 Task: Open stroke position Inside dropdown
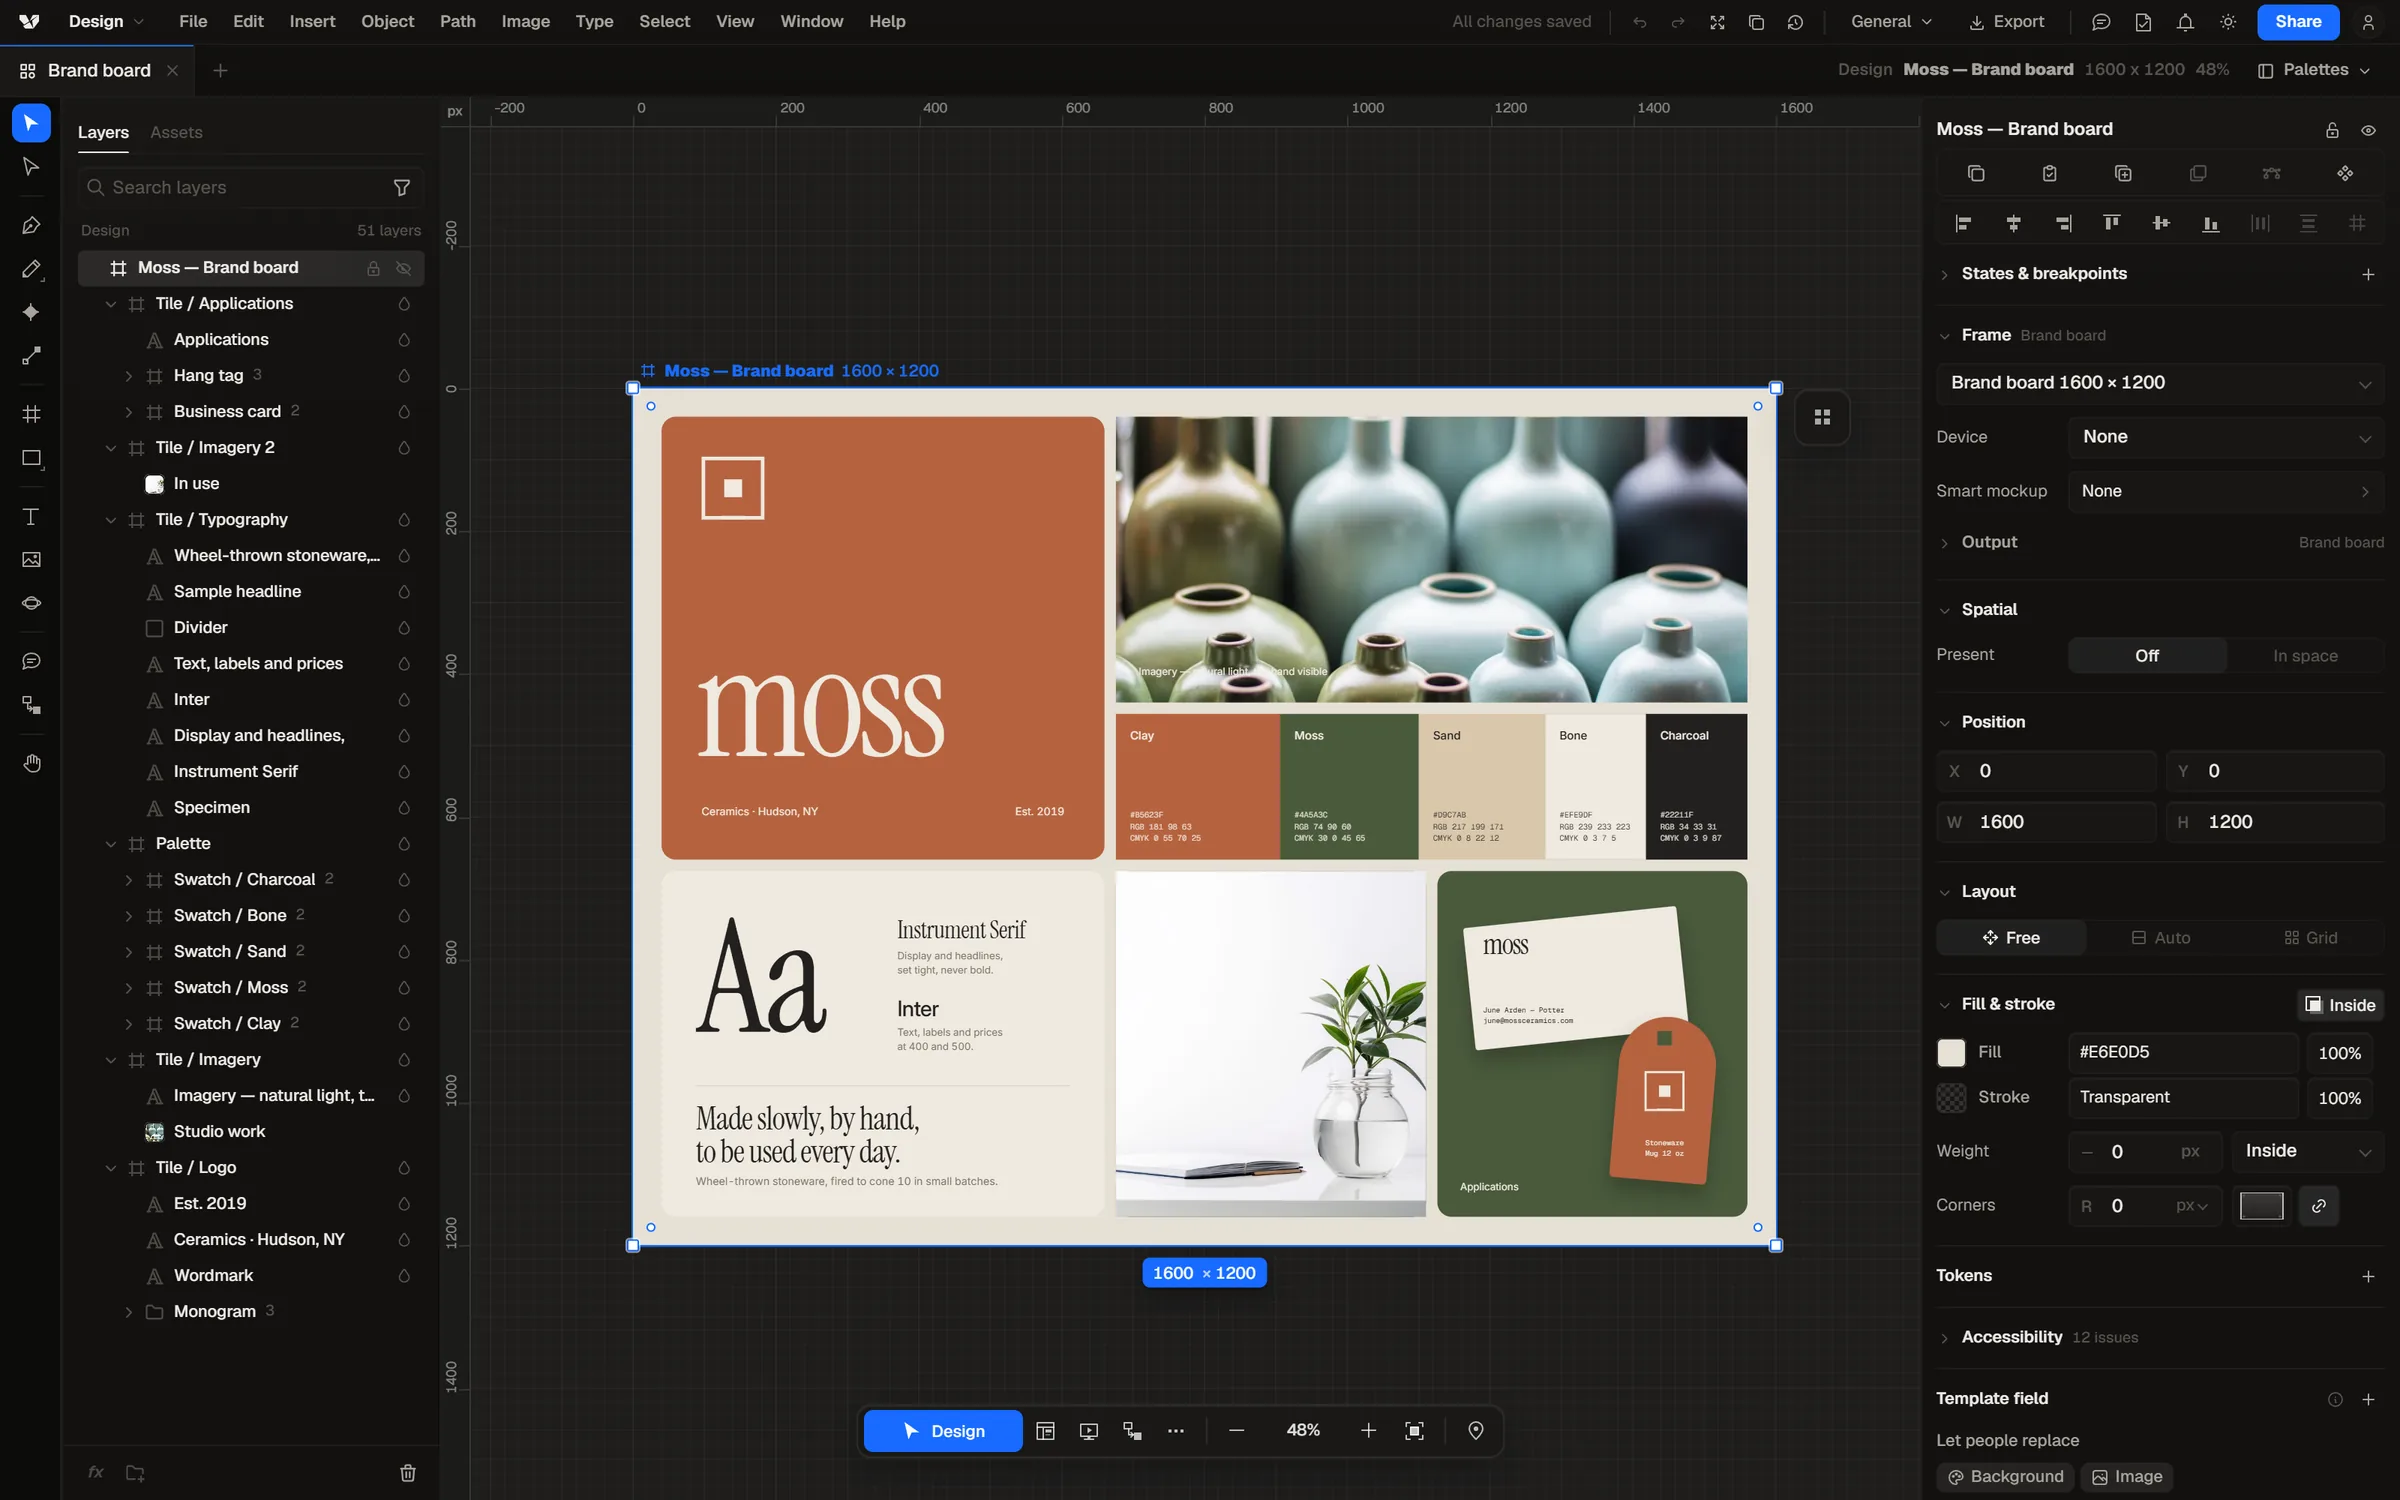(x=2307, y=1151)
